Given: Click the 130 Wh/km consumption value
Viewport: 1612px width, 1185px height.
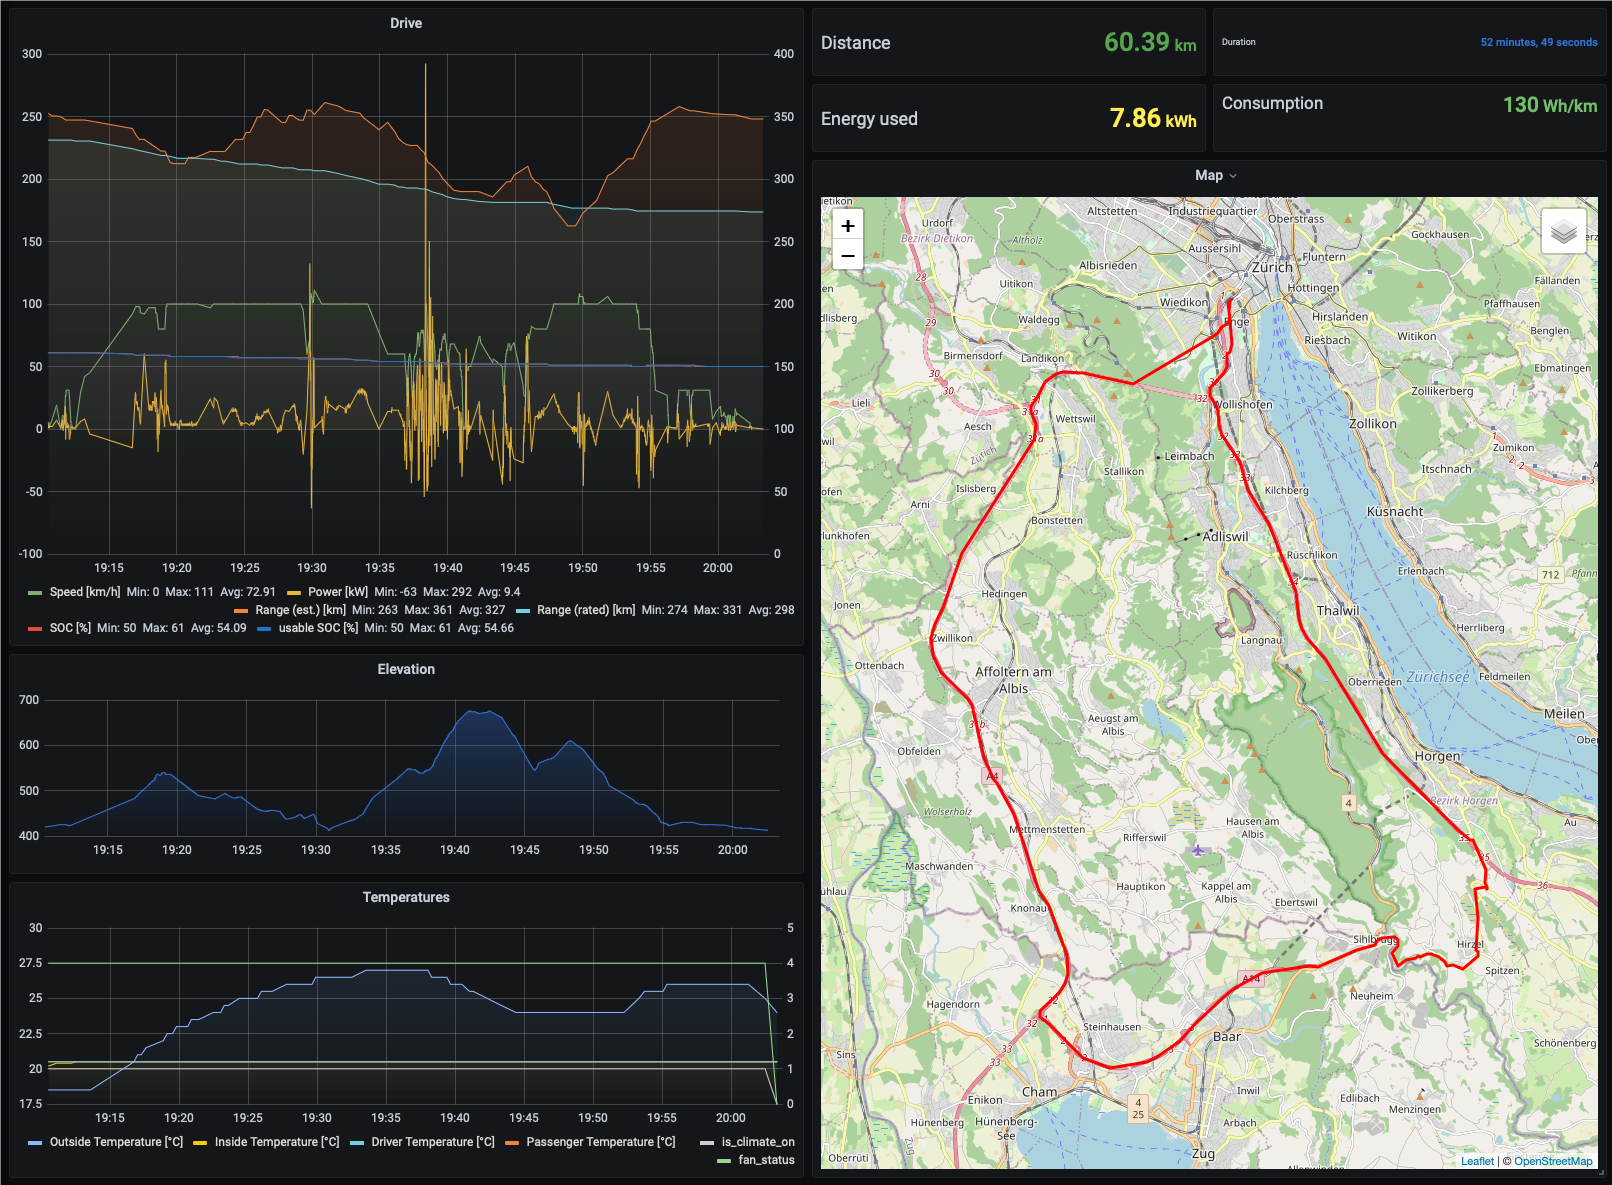Looking at the screenshot, I should (1550, 105).
